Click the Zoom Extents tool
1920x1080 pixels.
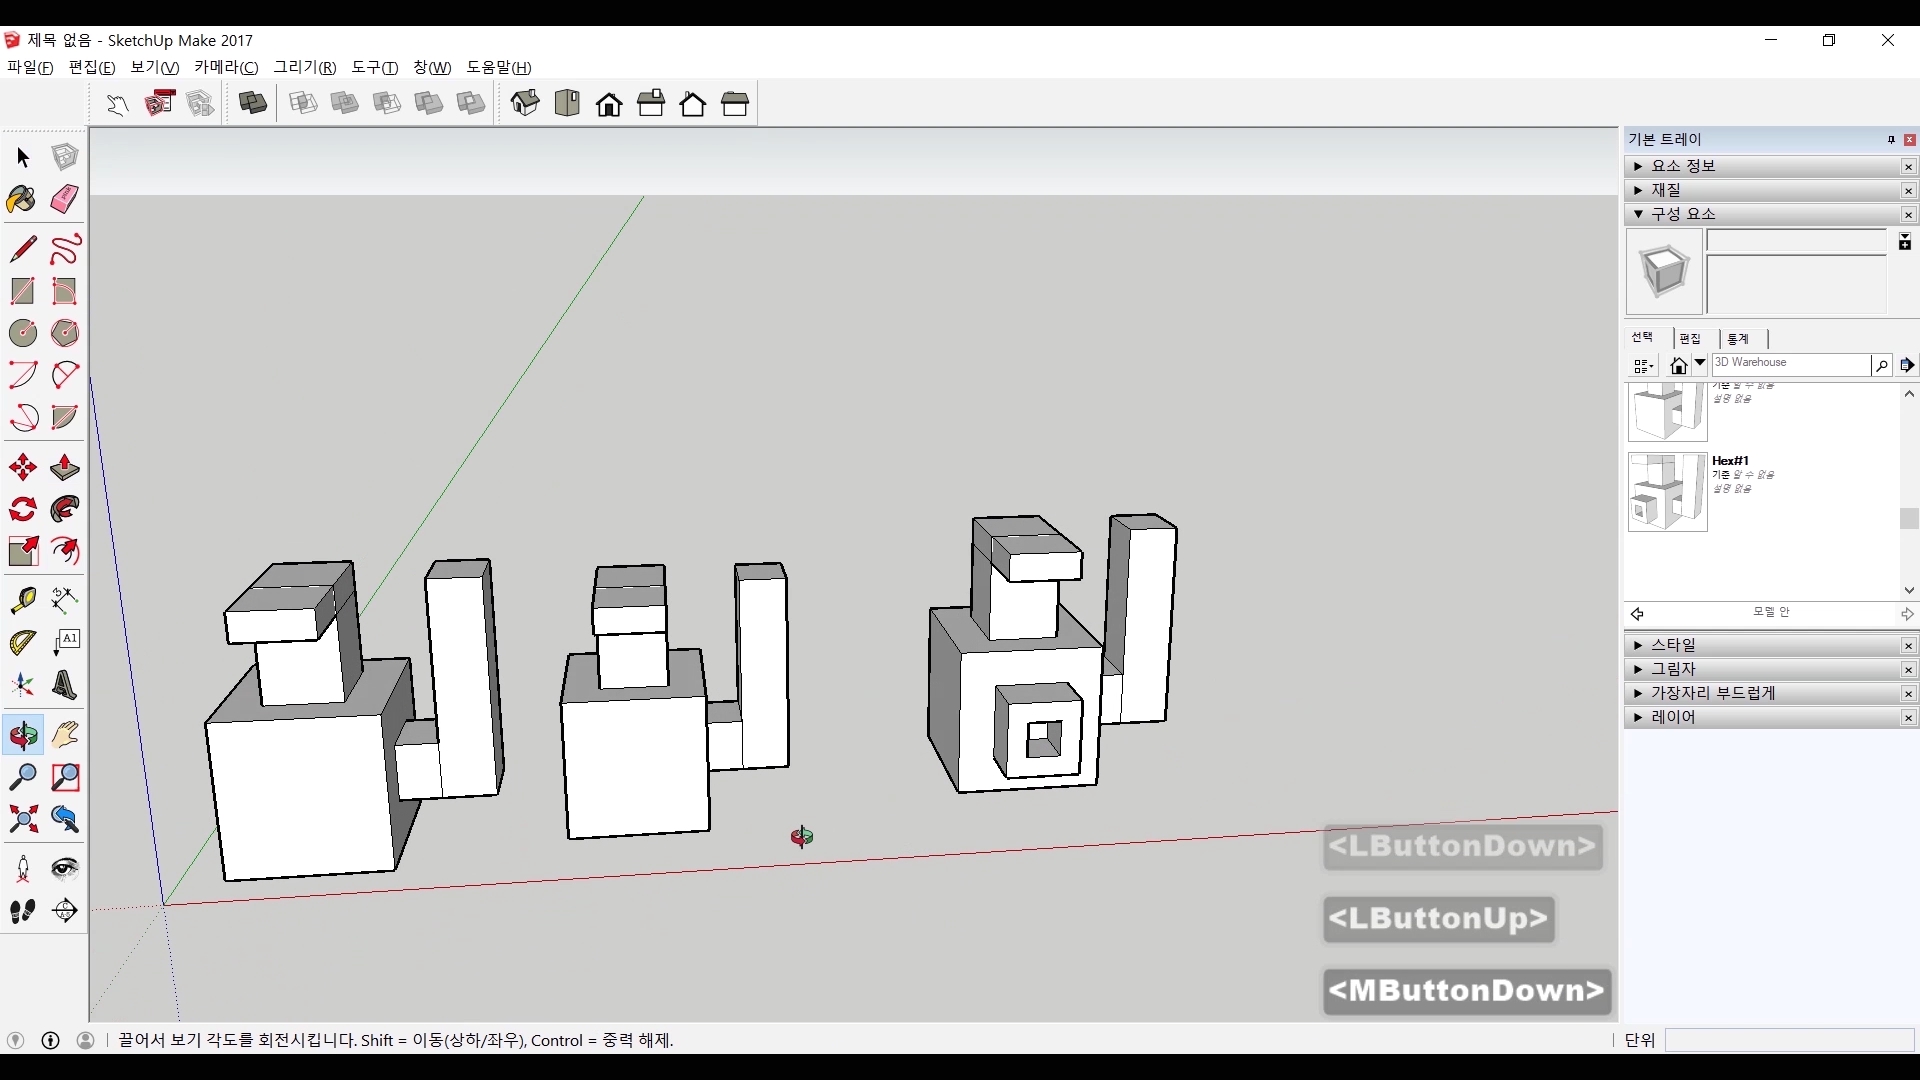tap(22, 820)
